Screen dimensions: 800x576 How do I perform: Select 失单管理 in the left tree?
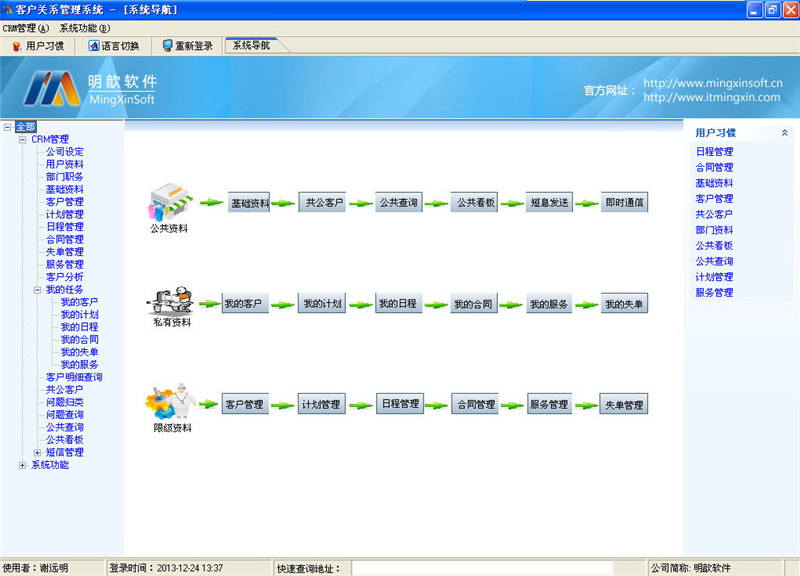[64, 252]
